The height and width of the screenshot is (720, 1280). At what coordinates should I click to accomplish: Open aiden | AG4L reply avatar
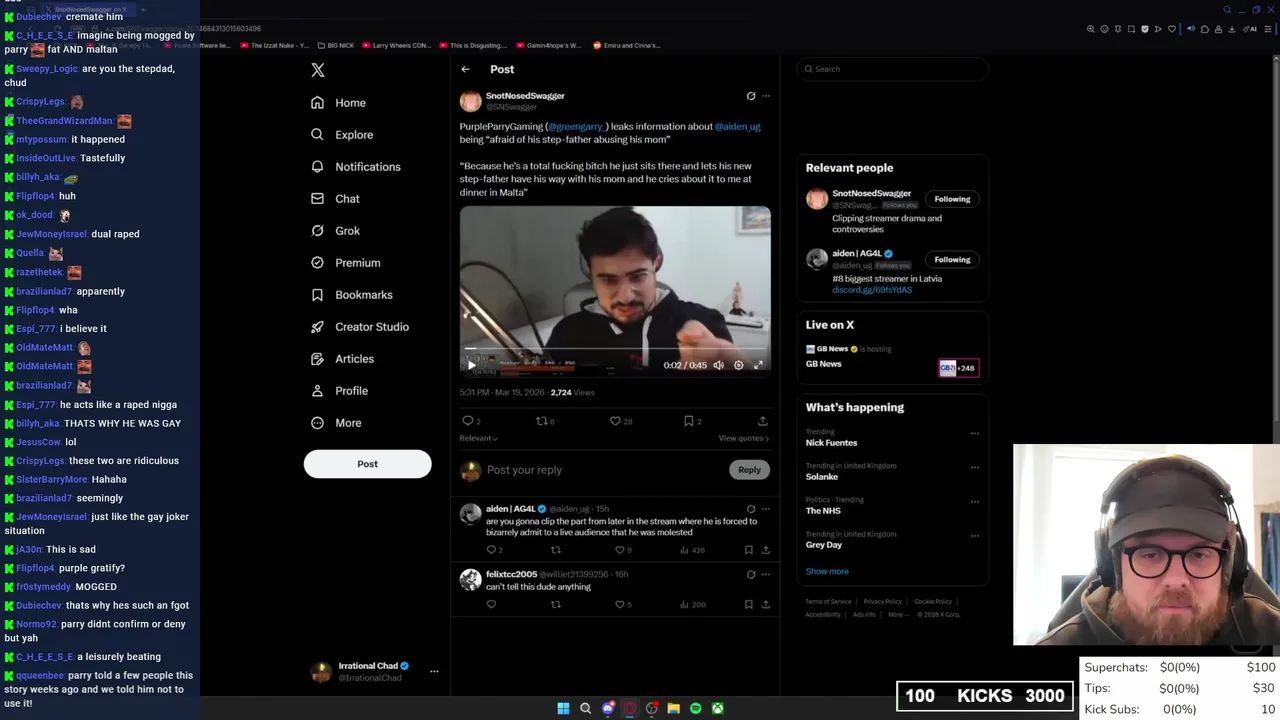pos(470,514)
